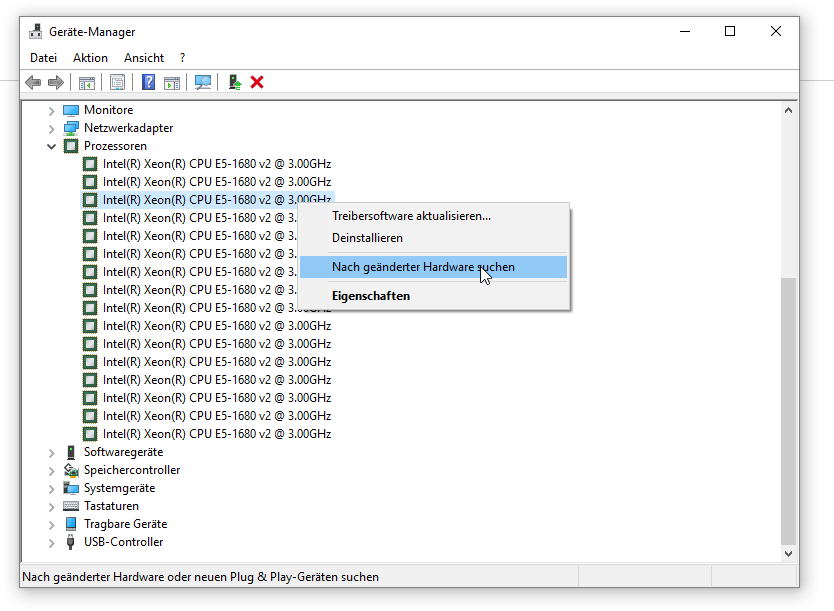Choose Nach geänderter Hardware suchen entry
The image size is (834, 611).
(433, 267)
